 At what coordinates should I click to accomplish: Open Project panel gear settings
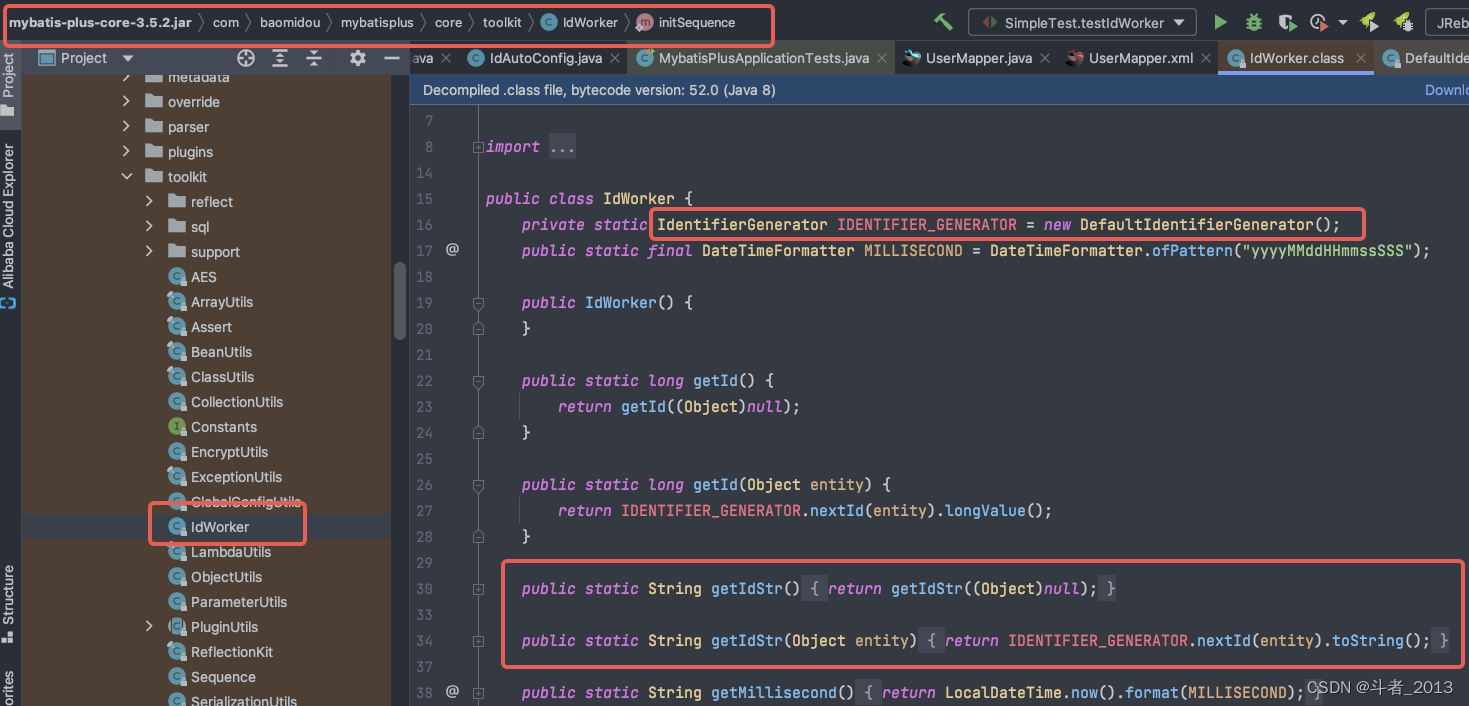coord(358,58)
